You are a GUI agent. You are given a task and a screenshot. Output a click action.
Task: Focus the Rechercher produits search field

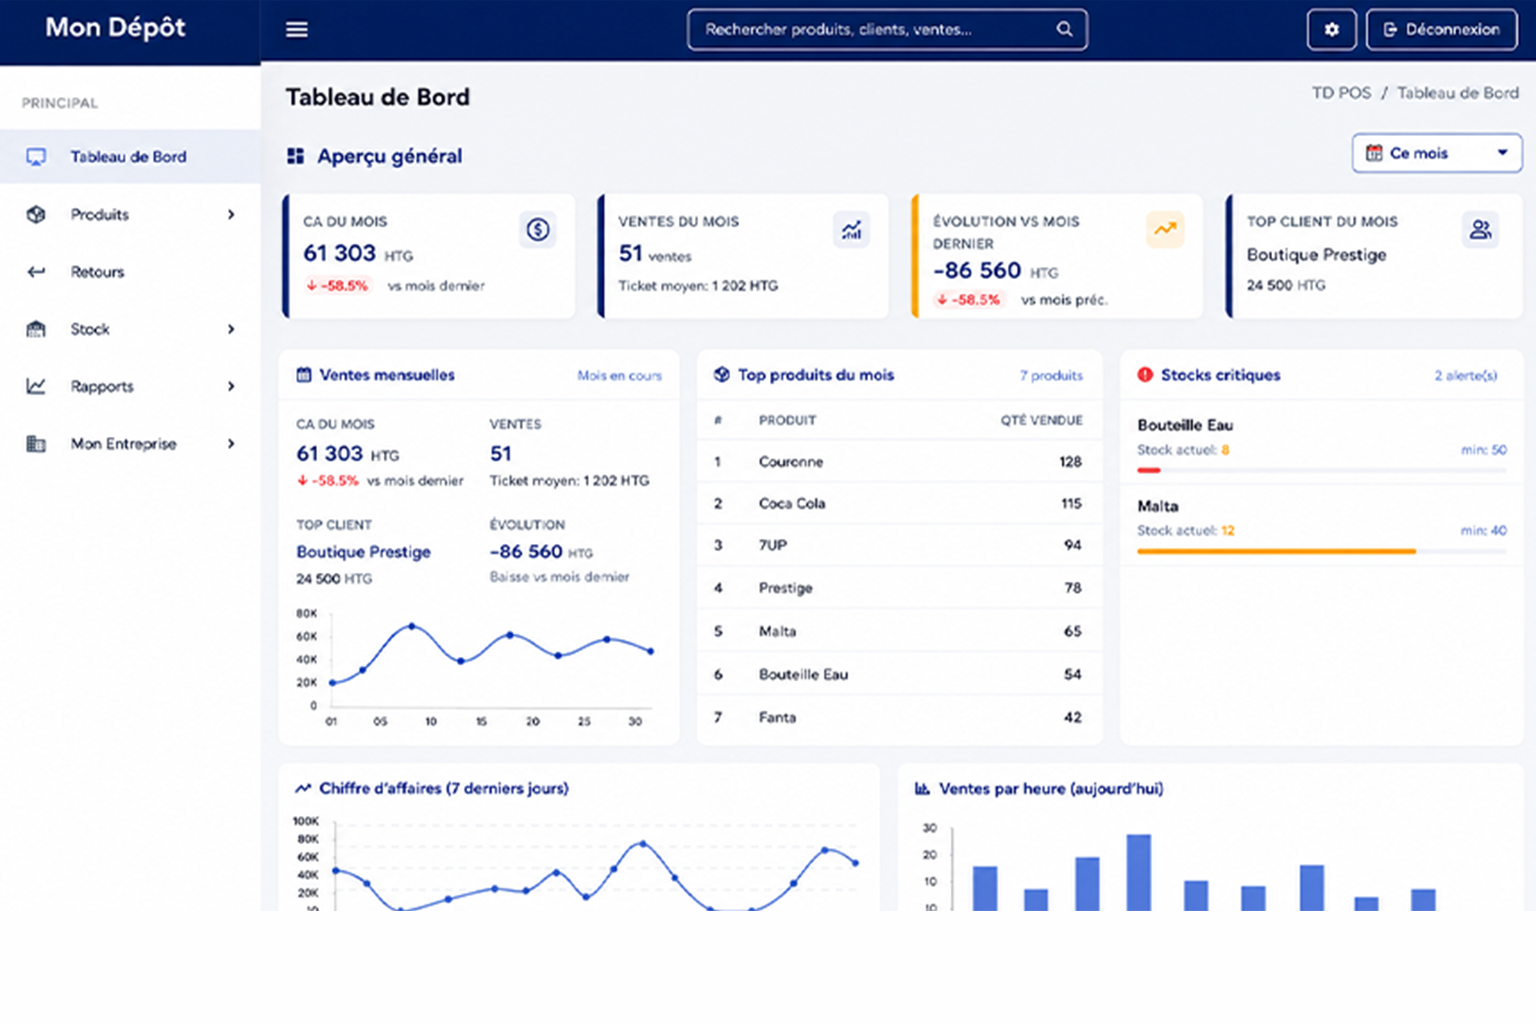click(887, 30)
